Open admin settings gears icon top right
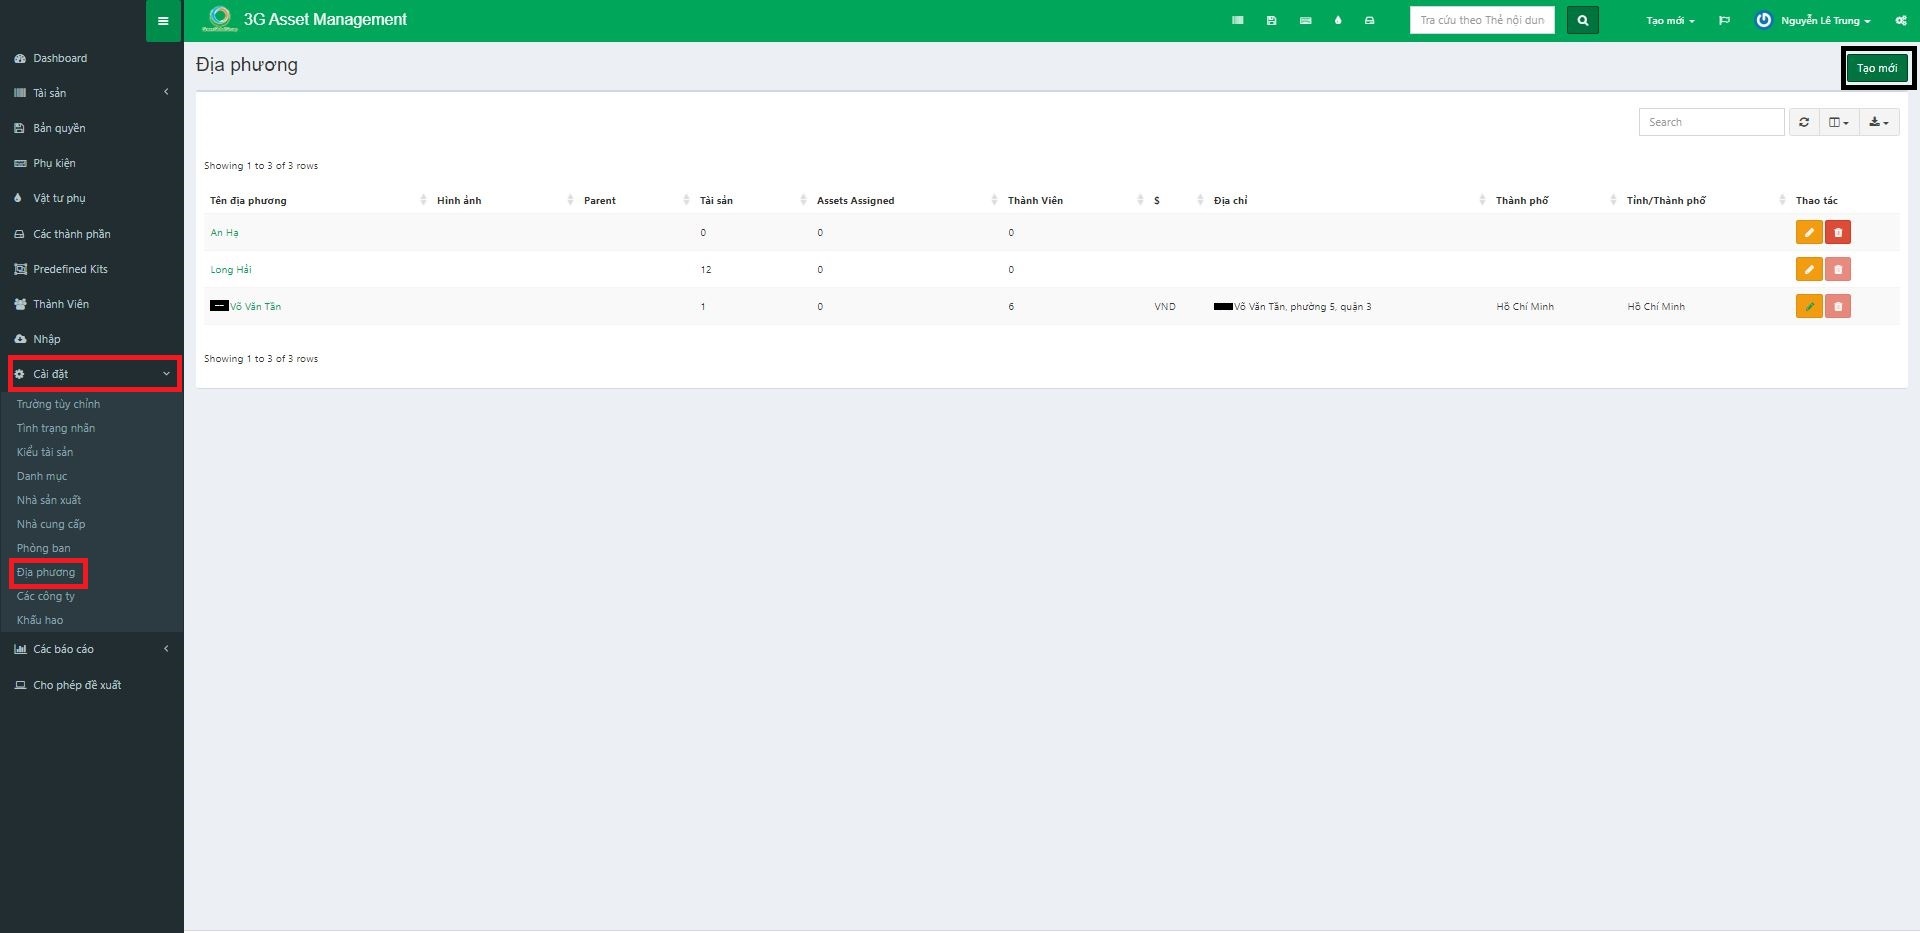1920x933 pixels. click(1900, 21)
